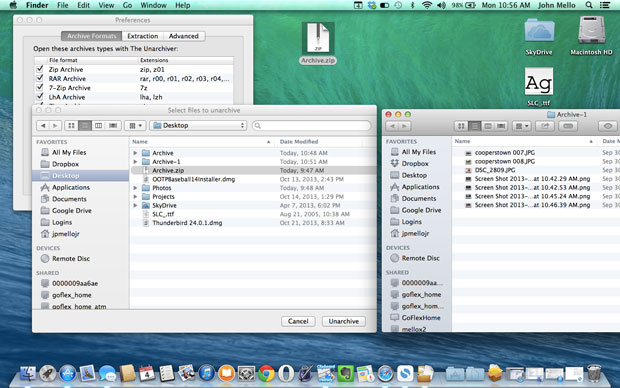Uncheck the 7-Zip Archive format checkbox
620x388 pixels.
40,87
